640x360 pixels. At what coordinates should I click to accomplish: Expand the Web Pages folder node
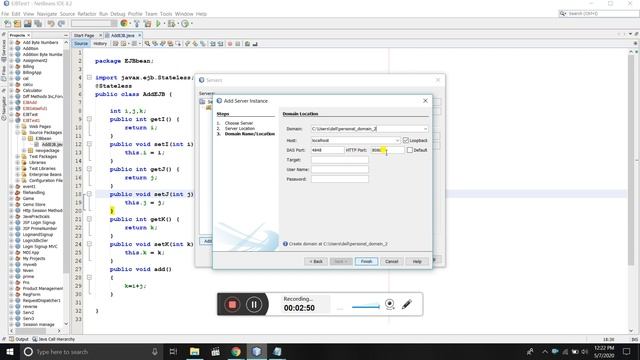[x=18, y=127]
